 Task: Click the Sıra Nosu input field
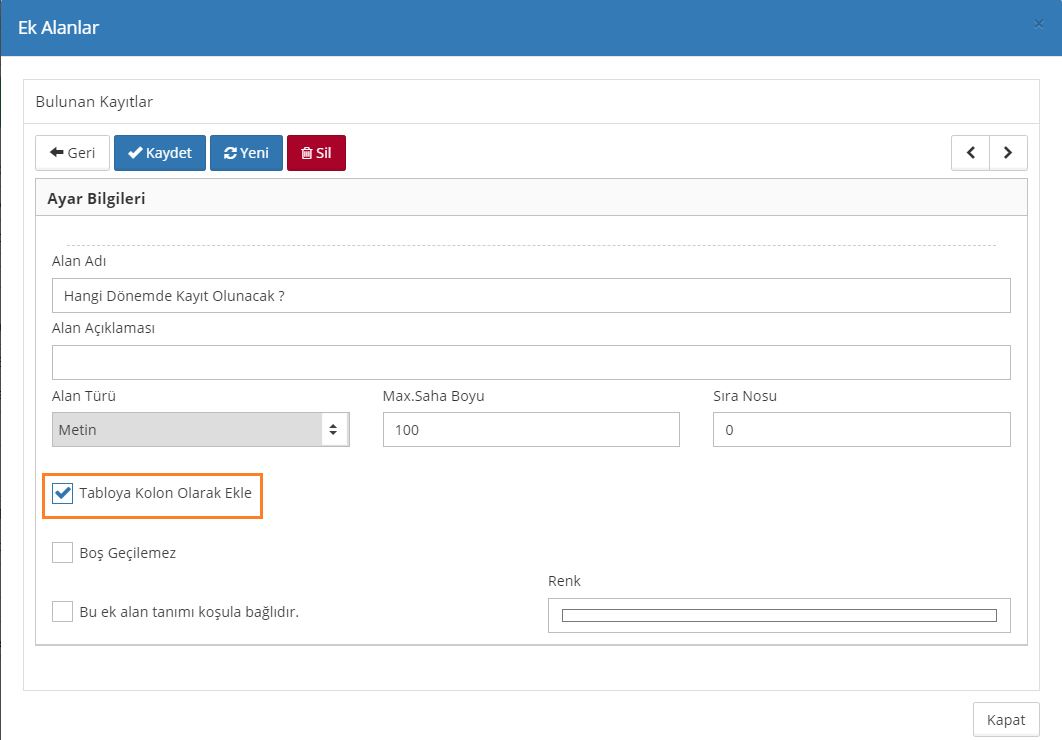(861, 430)
